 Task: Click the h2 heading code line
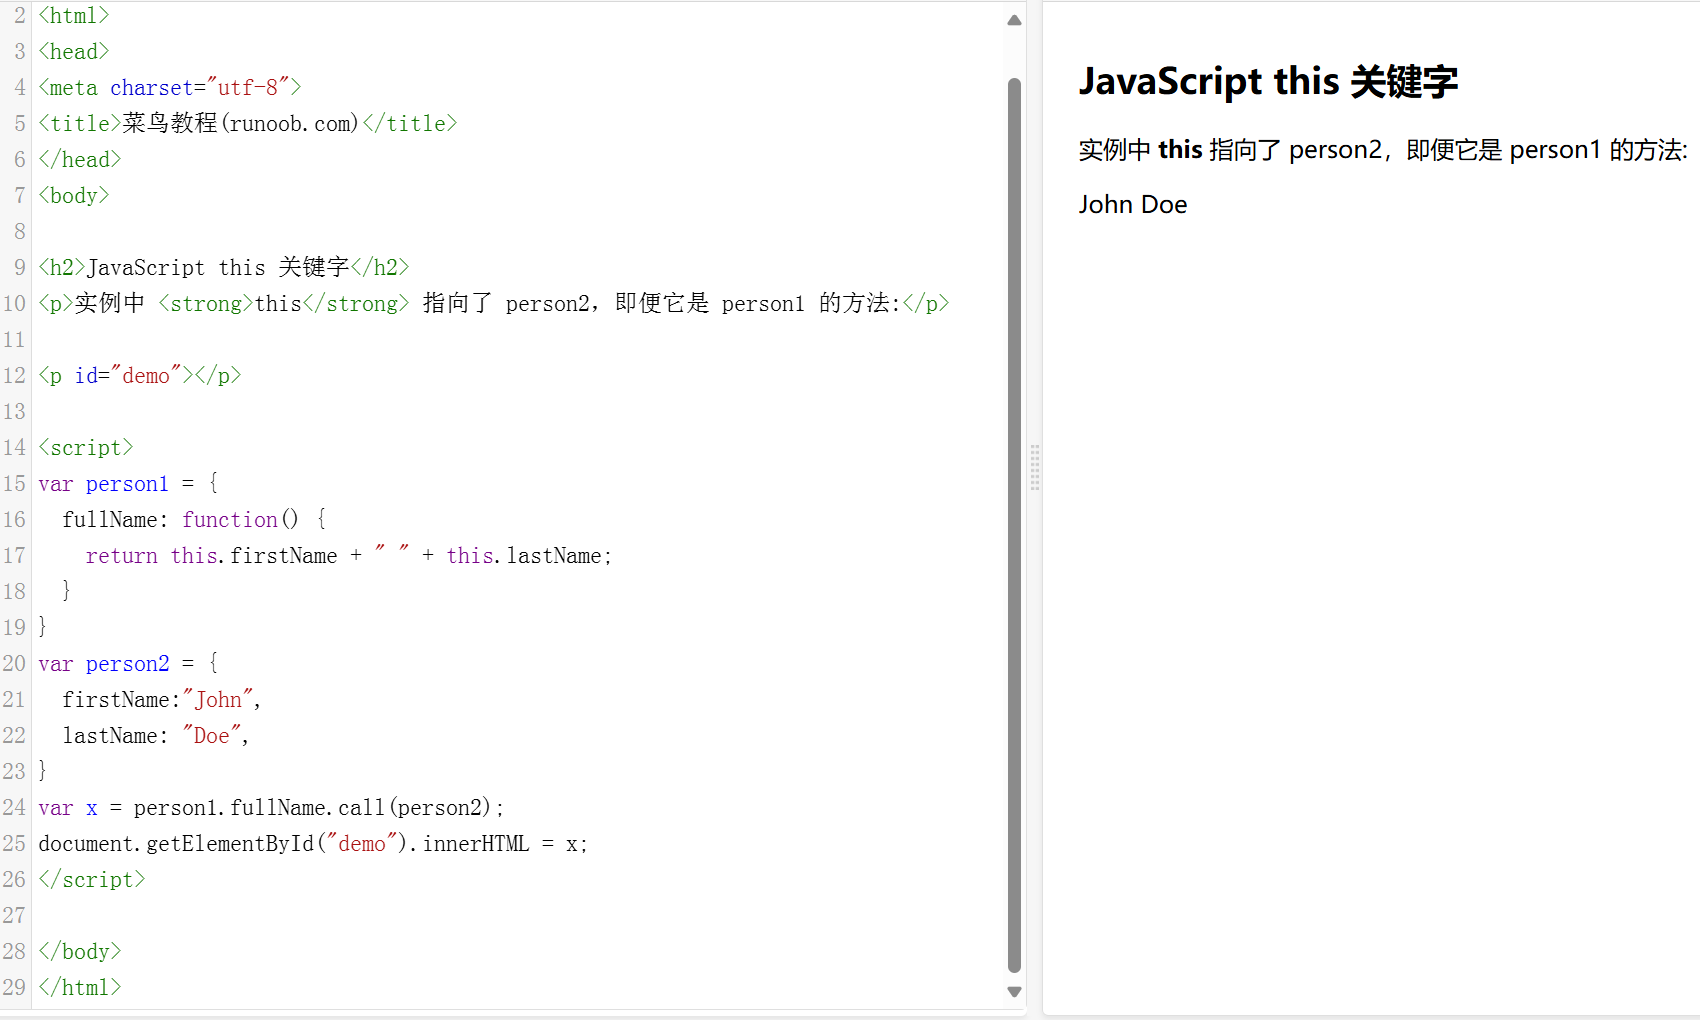coord(224,268)
